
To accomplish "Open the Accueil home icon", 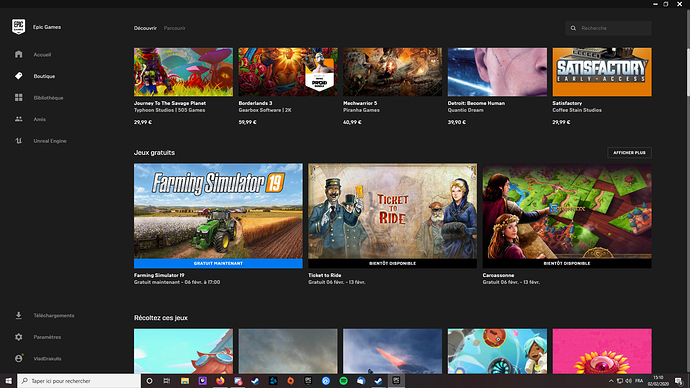I will pyautogui.click(x=18, y=54).
